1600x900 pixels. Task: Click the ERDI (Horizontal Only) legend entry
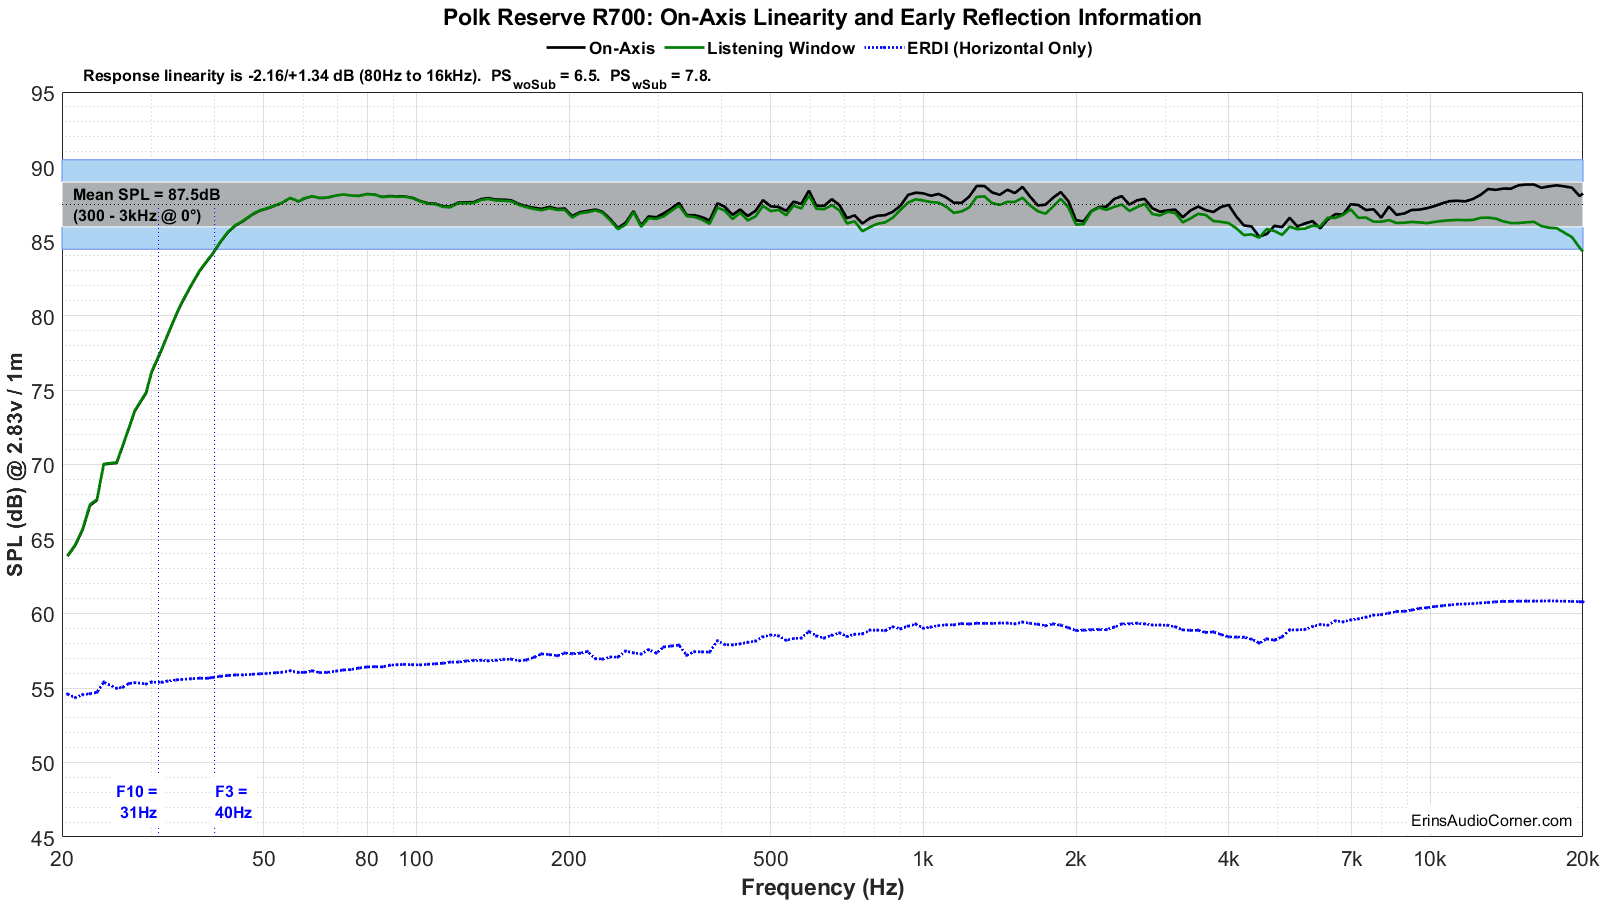pyautogui.click(x=979, y=48)
